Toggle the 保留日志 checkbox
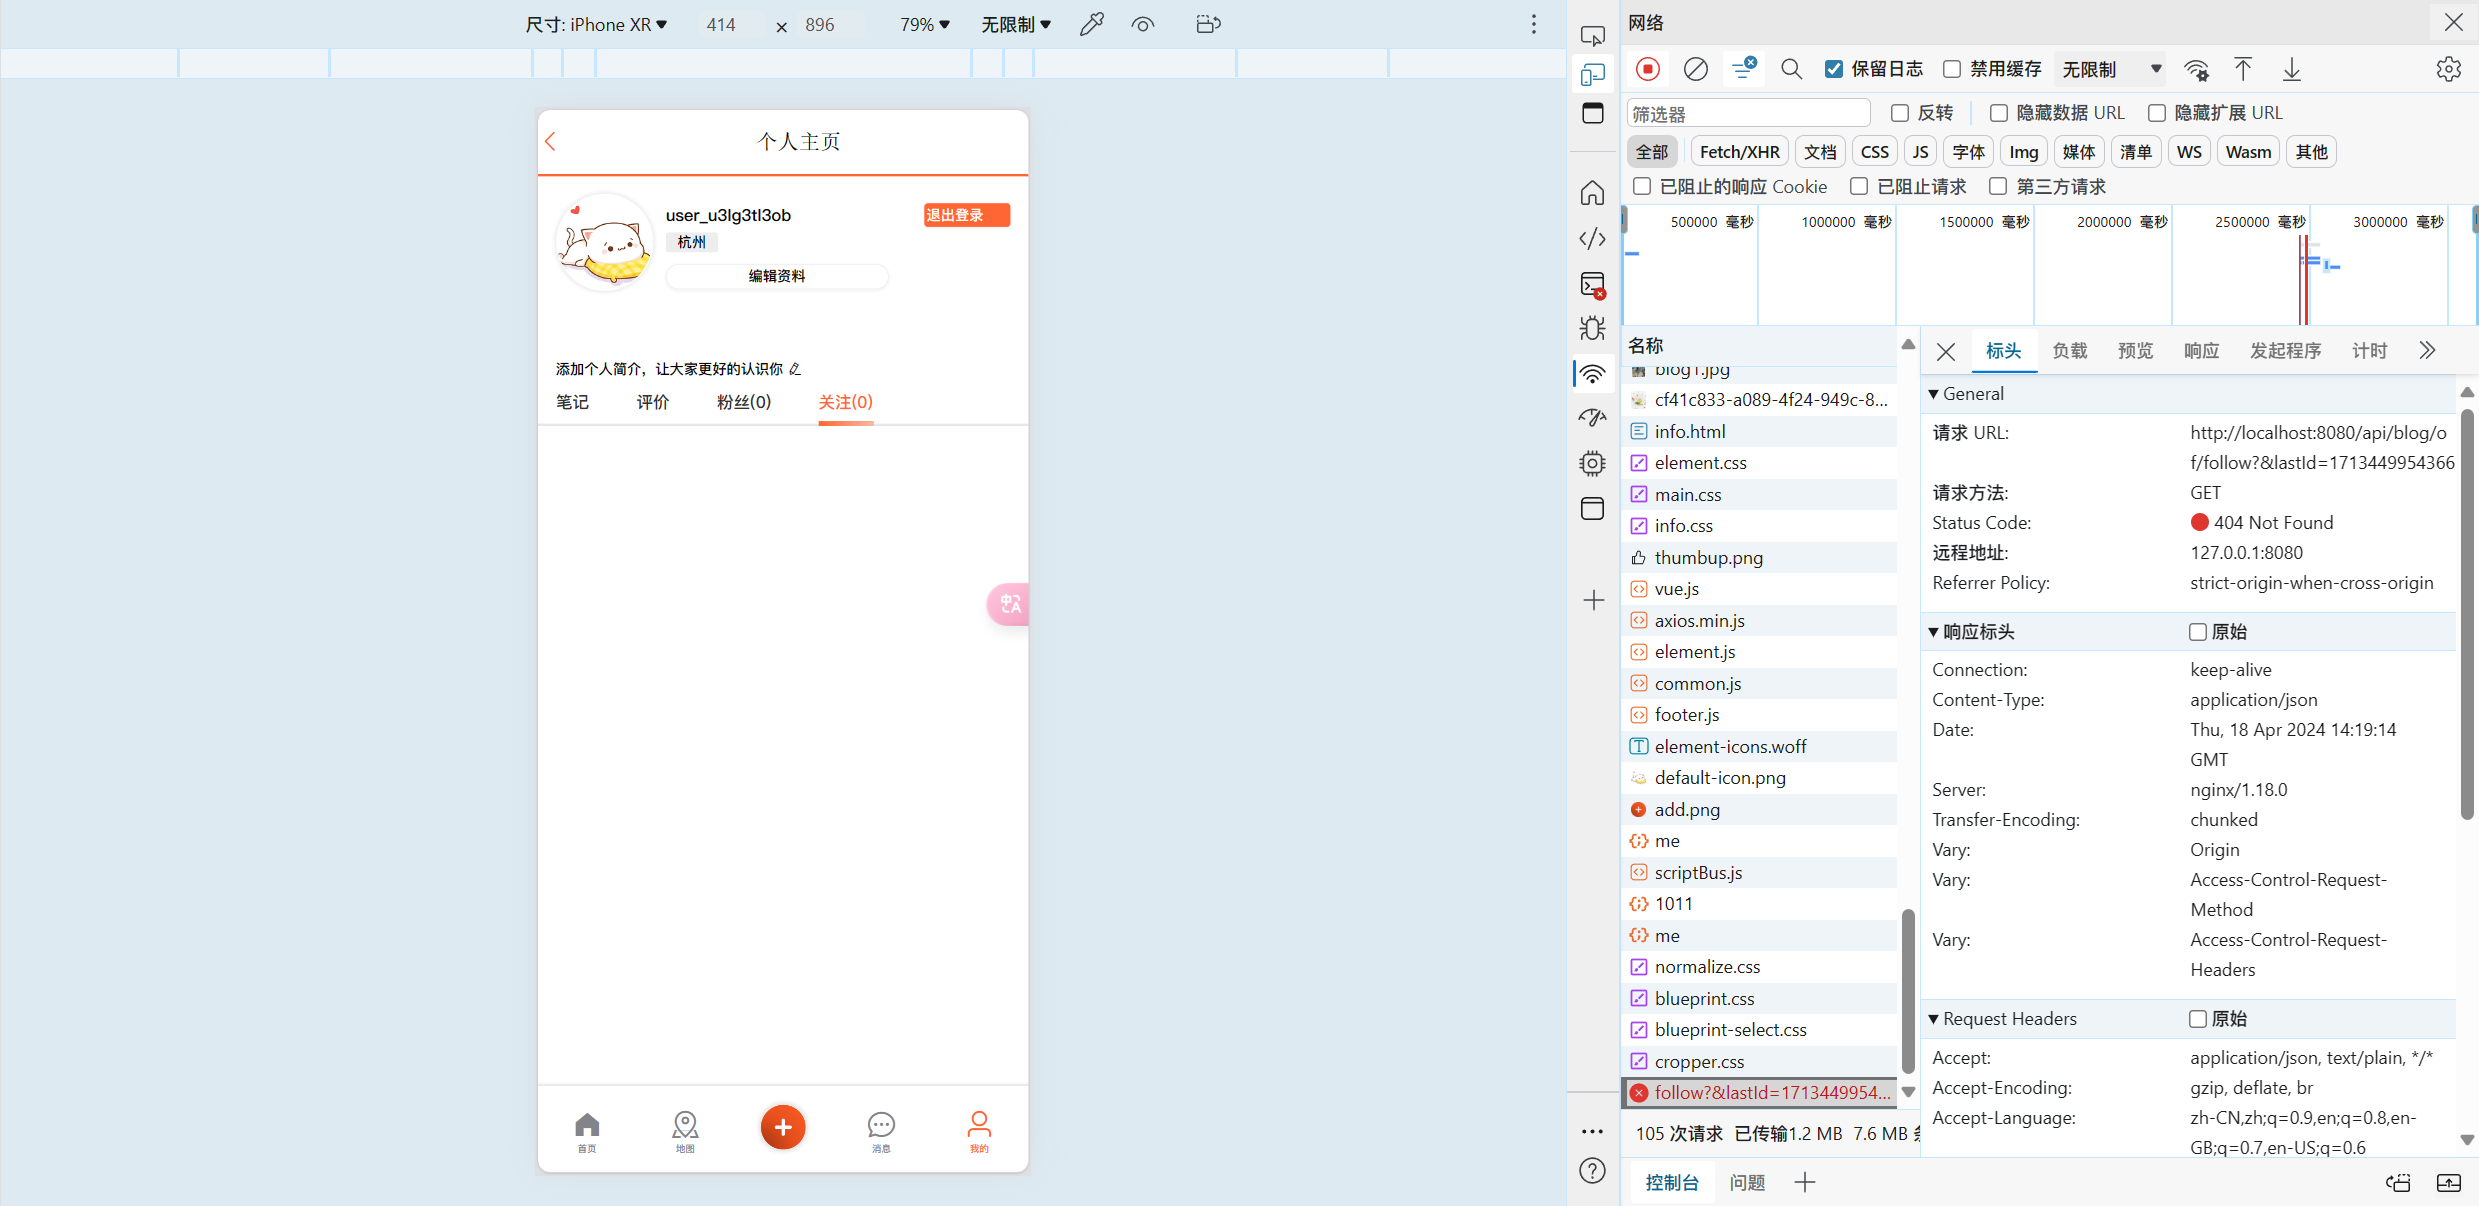The height and width of the screenshot is (1206, 2479). (x=1834, y=69)
